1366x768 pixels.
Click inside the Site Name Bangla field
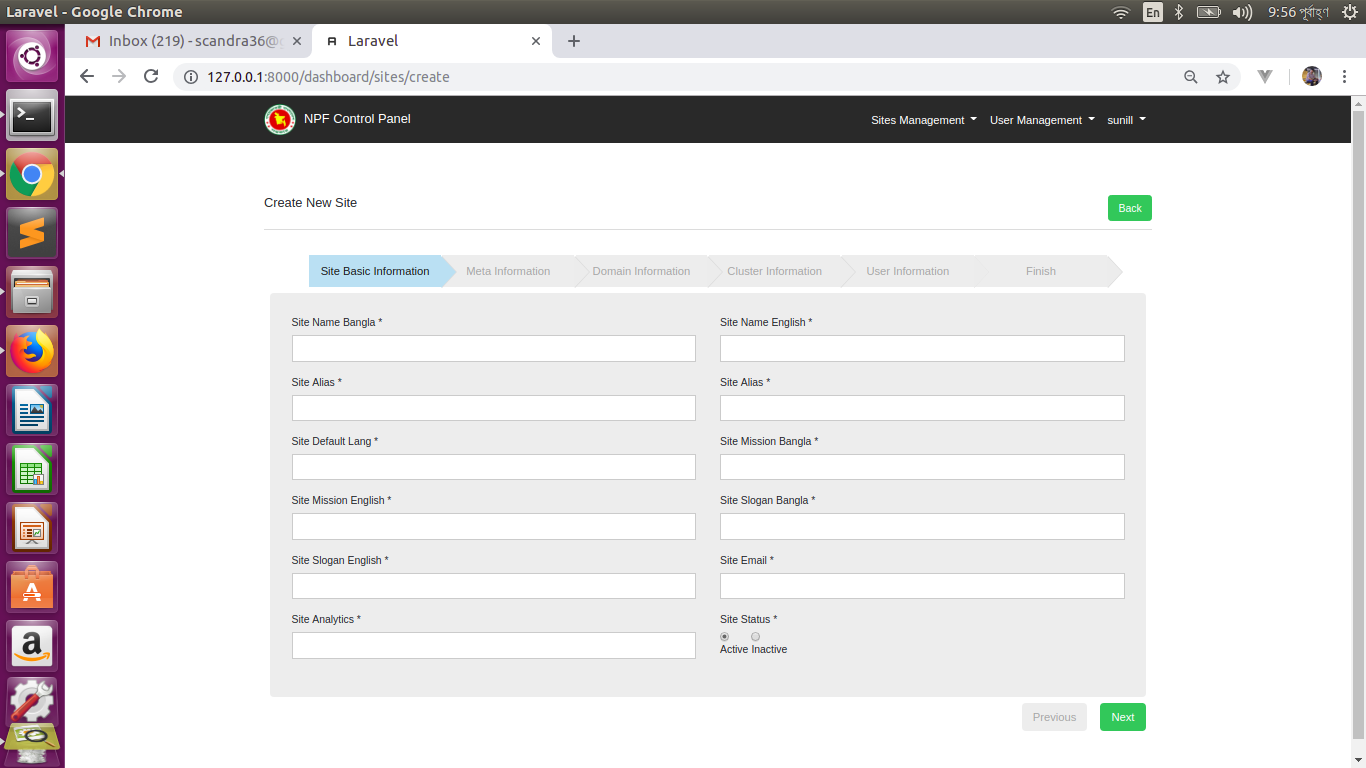493,348
